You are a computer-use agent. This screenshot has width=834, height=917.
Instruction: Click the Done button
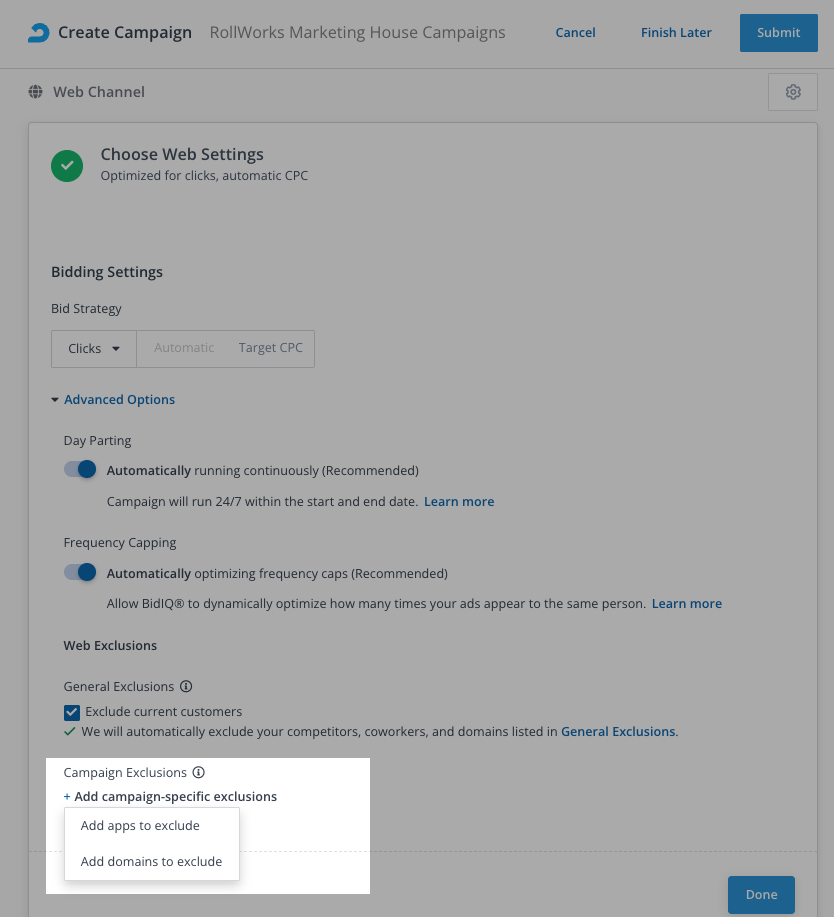point(761,895)
